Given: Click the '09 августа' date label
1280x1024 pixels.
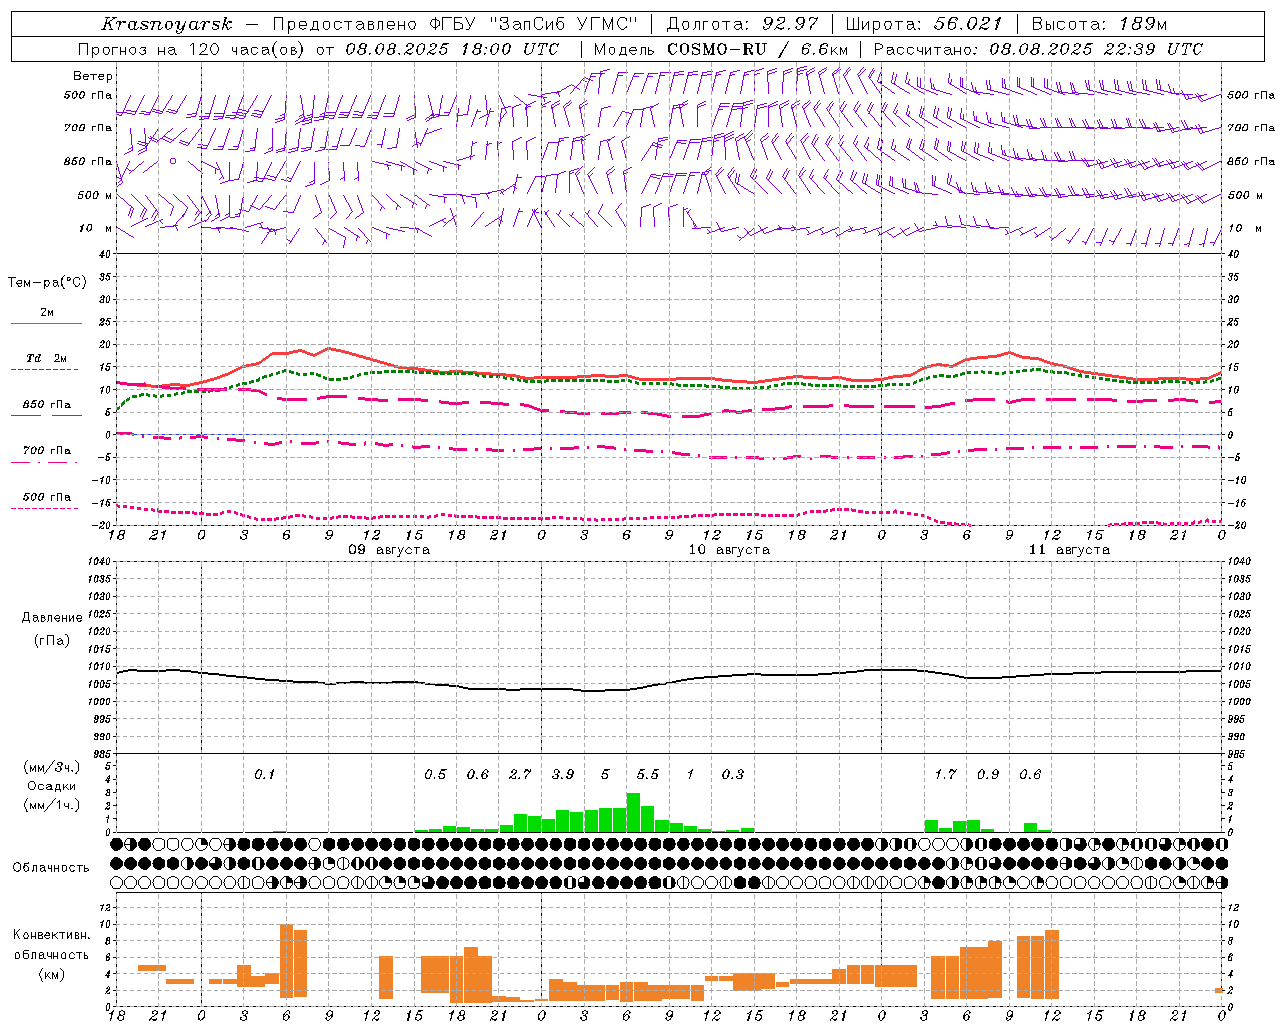Looking at the screenshot, I should (389, 550).
